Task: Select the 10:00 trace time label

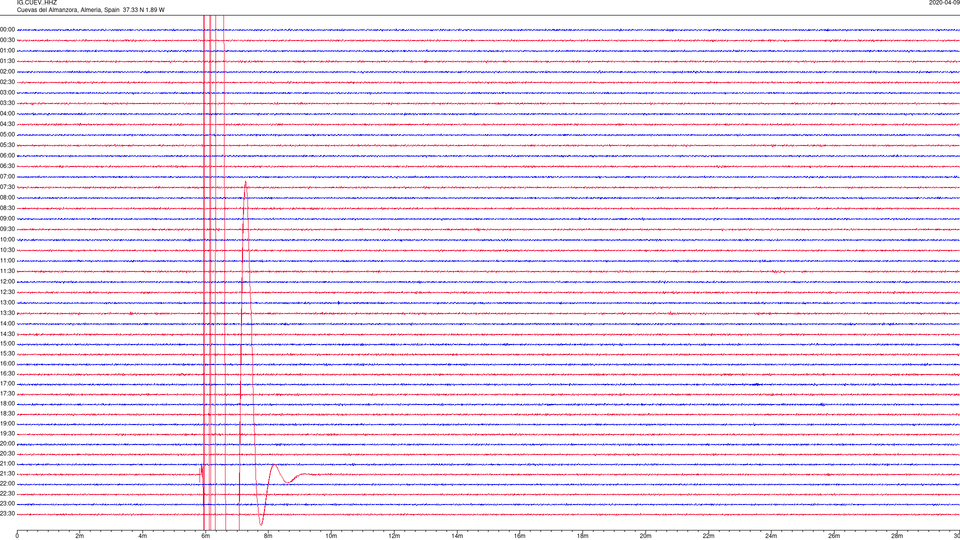Action: tap(7, 239)
